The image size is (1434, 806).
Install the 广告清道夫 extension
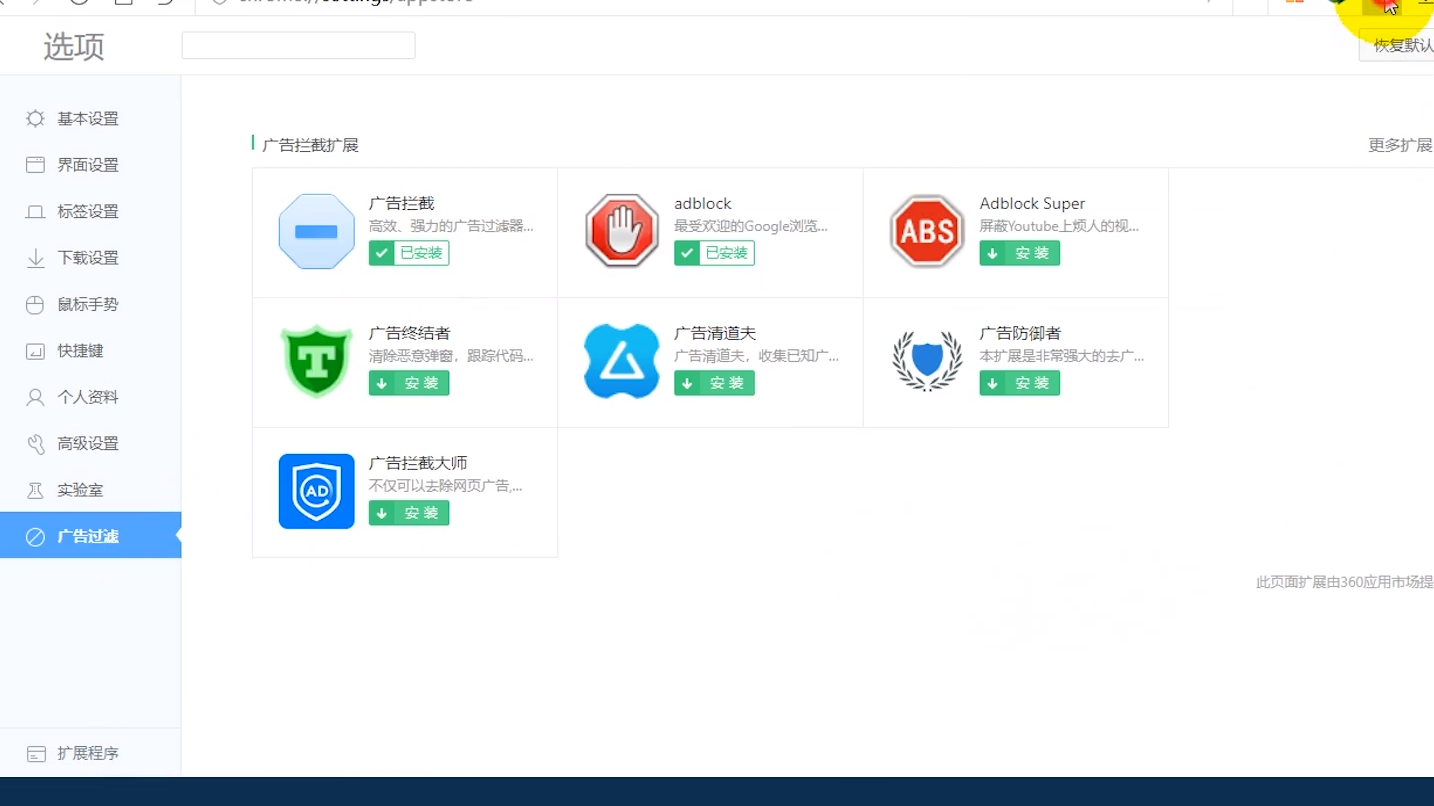[714, 383]
